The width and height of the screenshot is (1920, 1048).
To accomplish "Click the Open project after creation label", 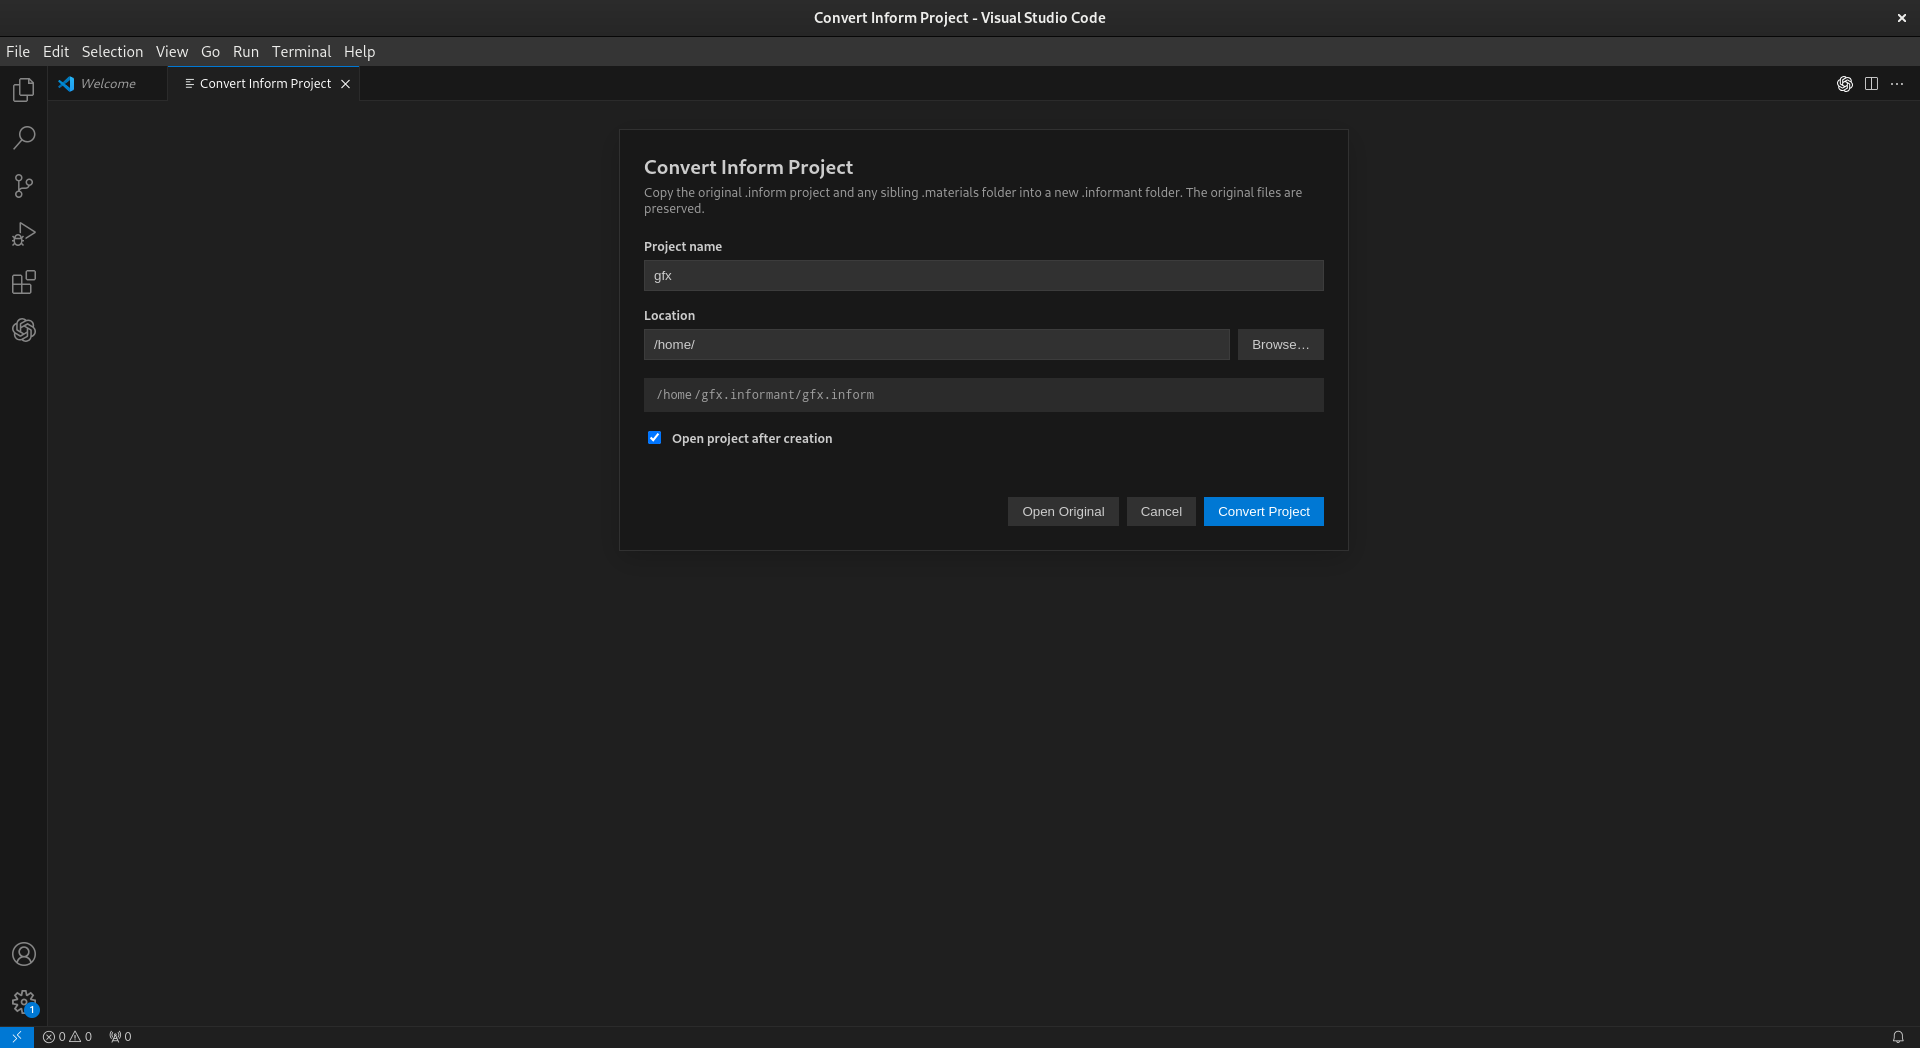I will (752, 439).
